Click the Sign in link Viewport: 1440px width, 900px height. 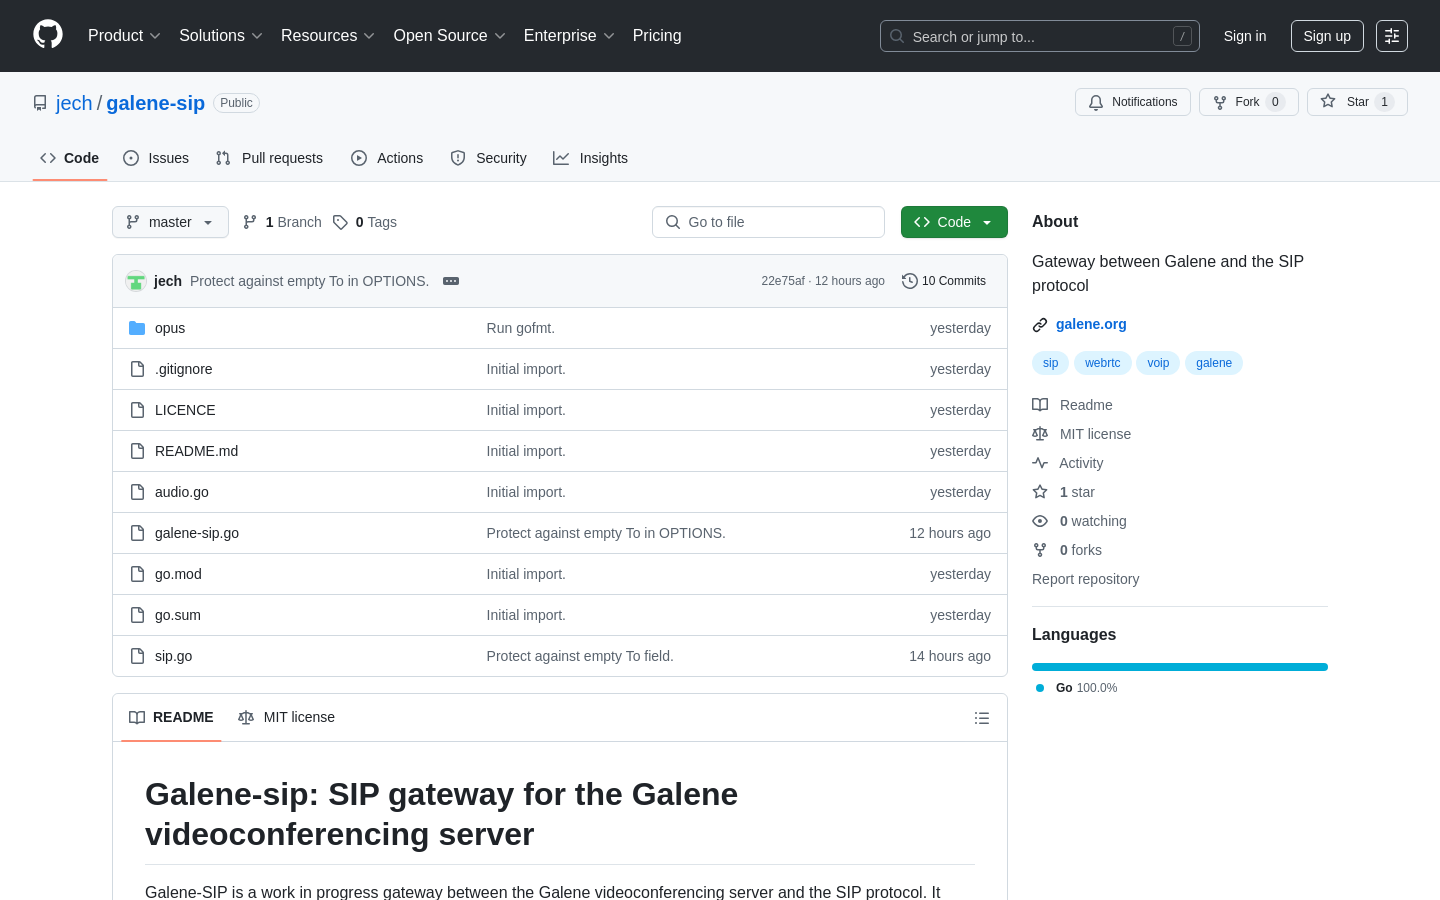(x=1245, y=36)
